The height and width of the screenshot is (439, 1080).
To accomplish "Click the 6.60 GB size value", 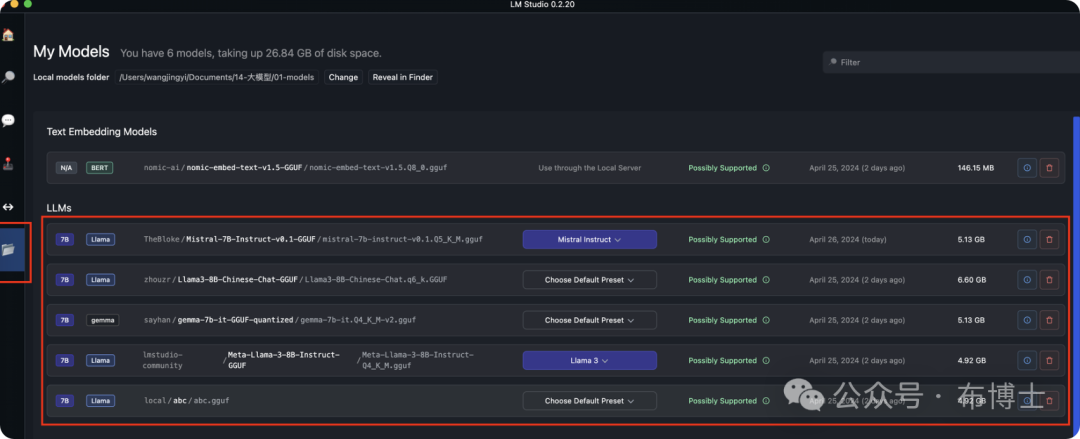I will point(972,280).
